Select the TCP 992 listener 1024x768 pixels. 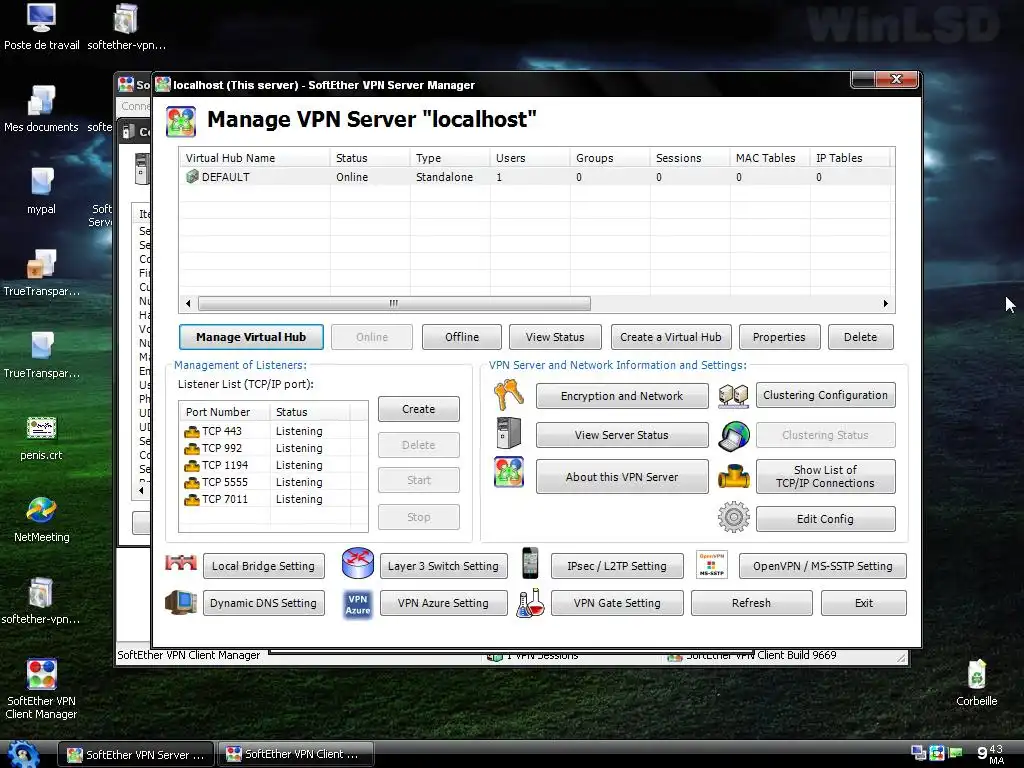pos(273,448)
